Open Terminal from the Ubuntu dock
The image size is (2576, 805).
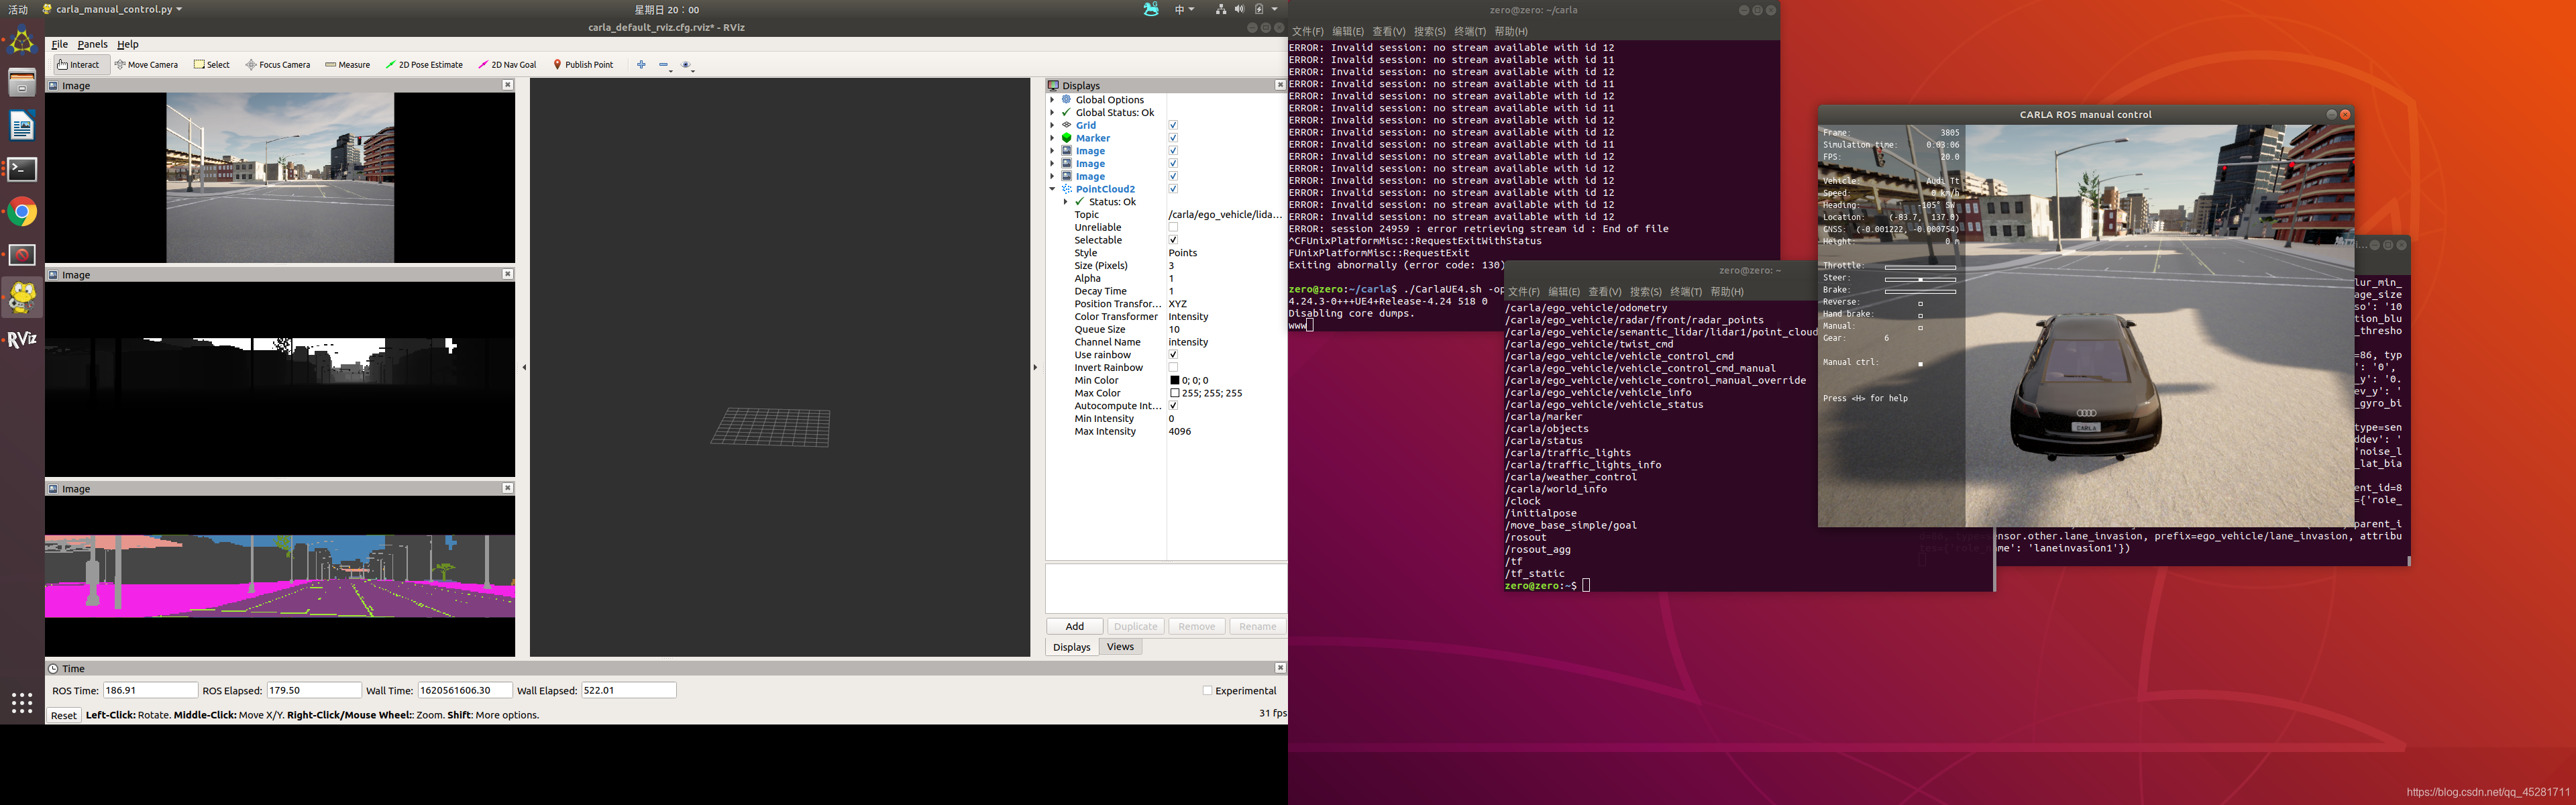(x=22, y=169)
